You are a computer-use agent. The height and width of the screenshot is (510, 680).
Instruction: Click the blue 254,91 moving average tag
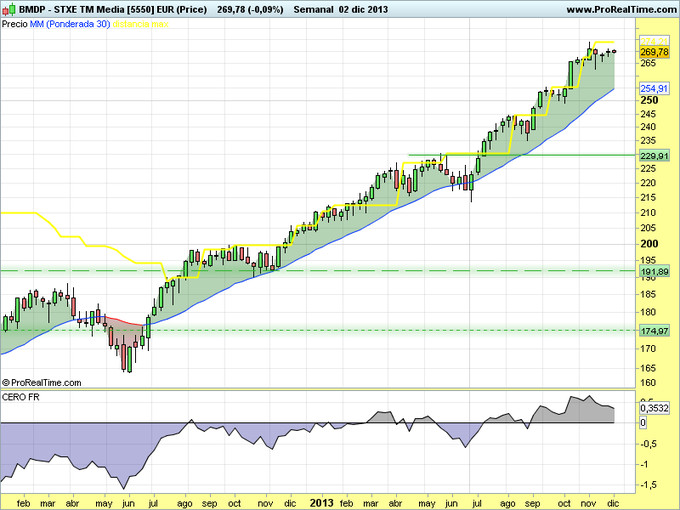(x=653, y=88)
